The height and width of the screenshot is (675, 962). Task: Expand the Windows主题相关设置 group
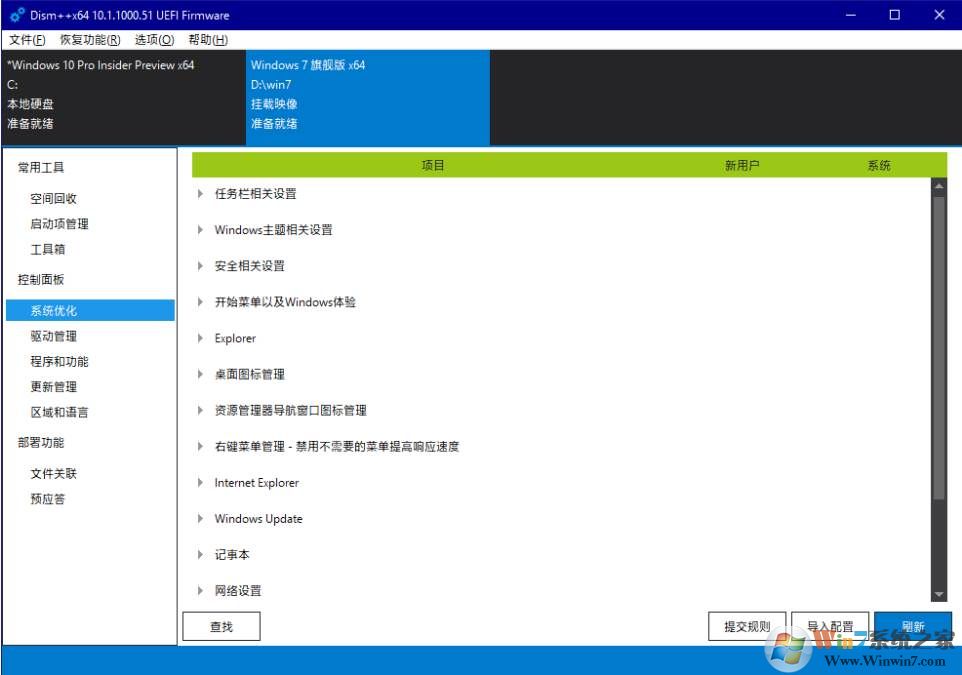(200, 230)
